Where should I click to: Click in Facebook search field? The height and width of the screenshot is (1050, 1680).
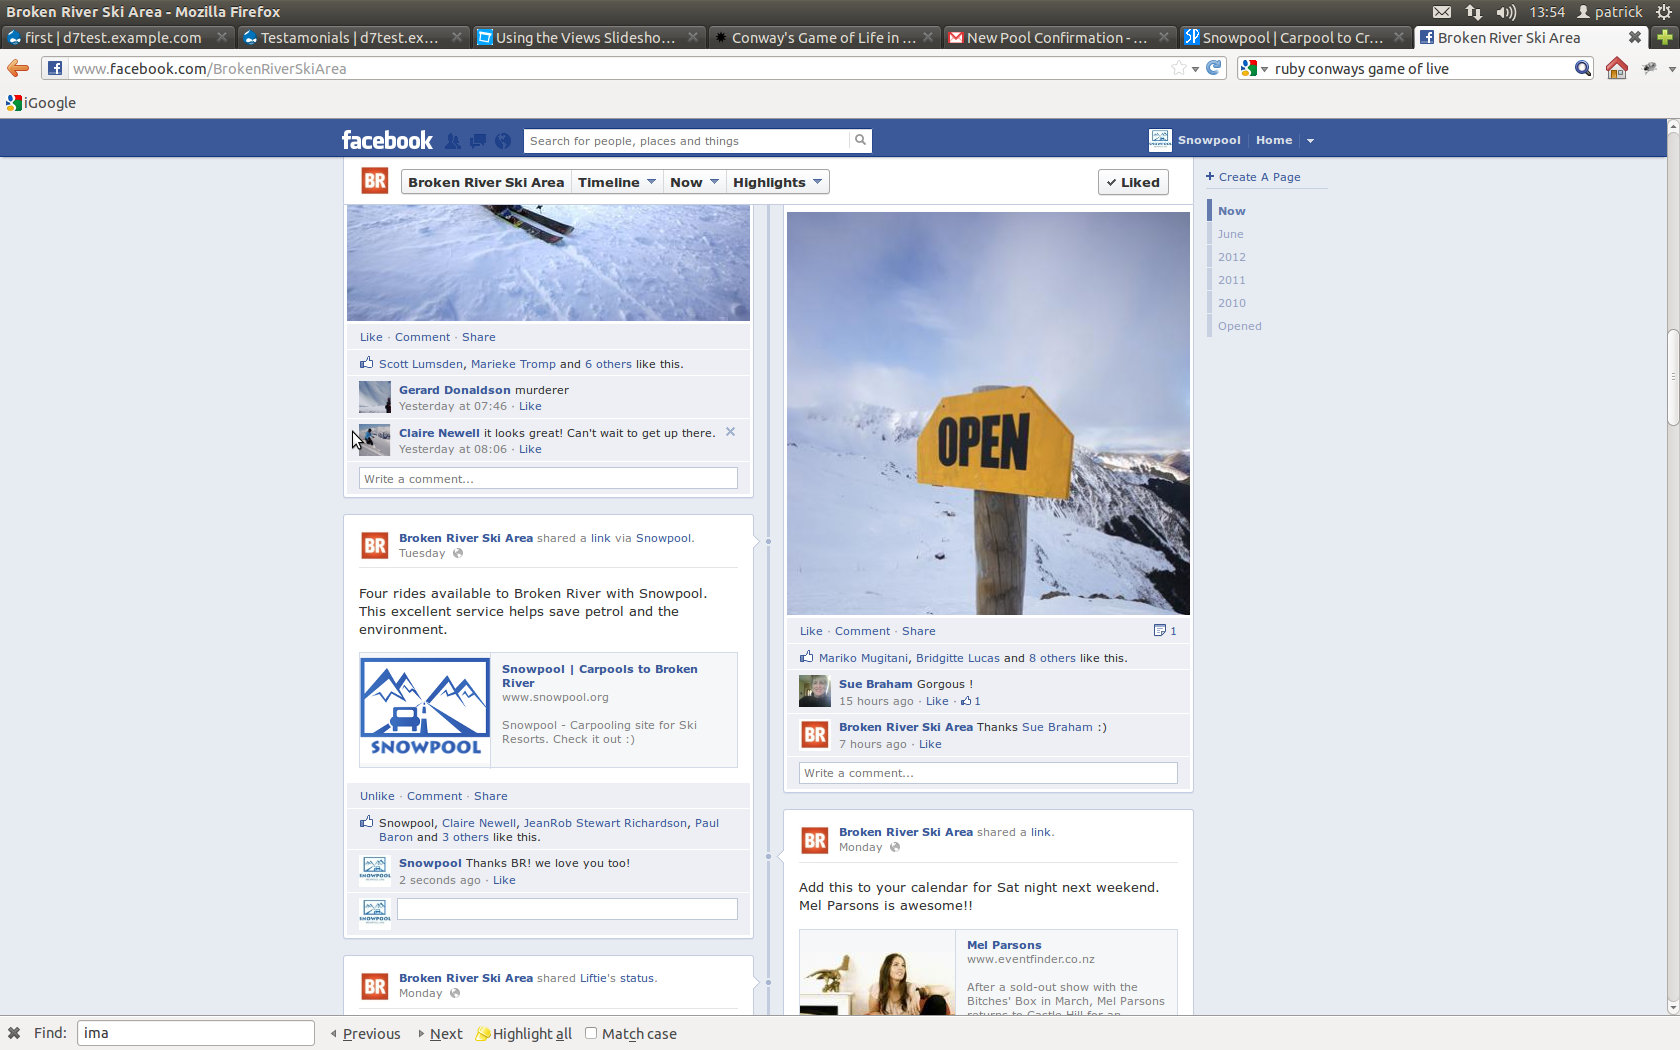click(687, 141)
